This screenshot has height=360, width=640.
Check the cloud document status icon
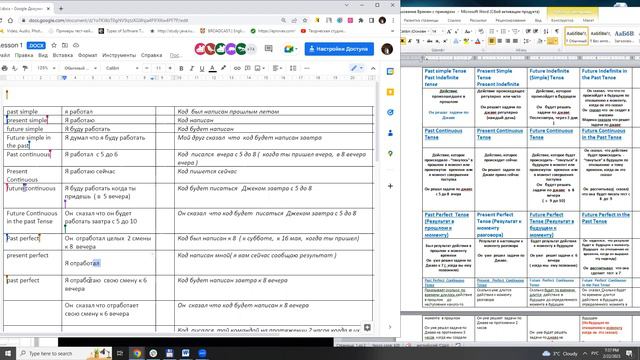tap(76, 45)
